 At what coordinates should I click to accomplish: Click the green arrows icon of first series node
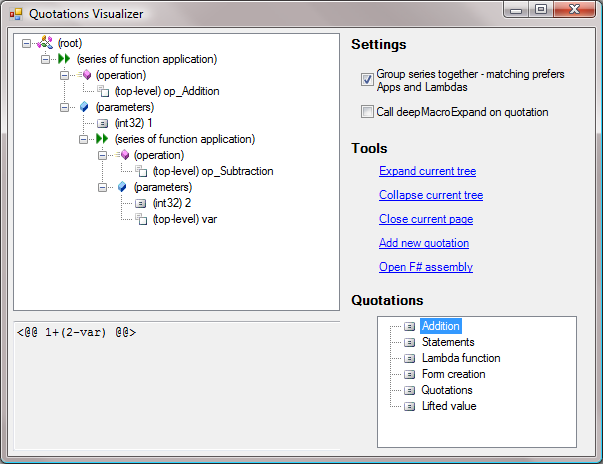point(63,60)
